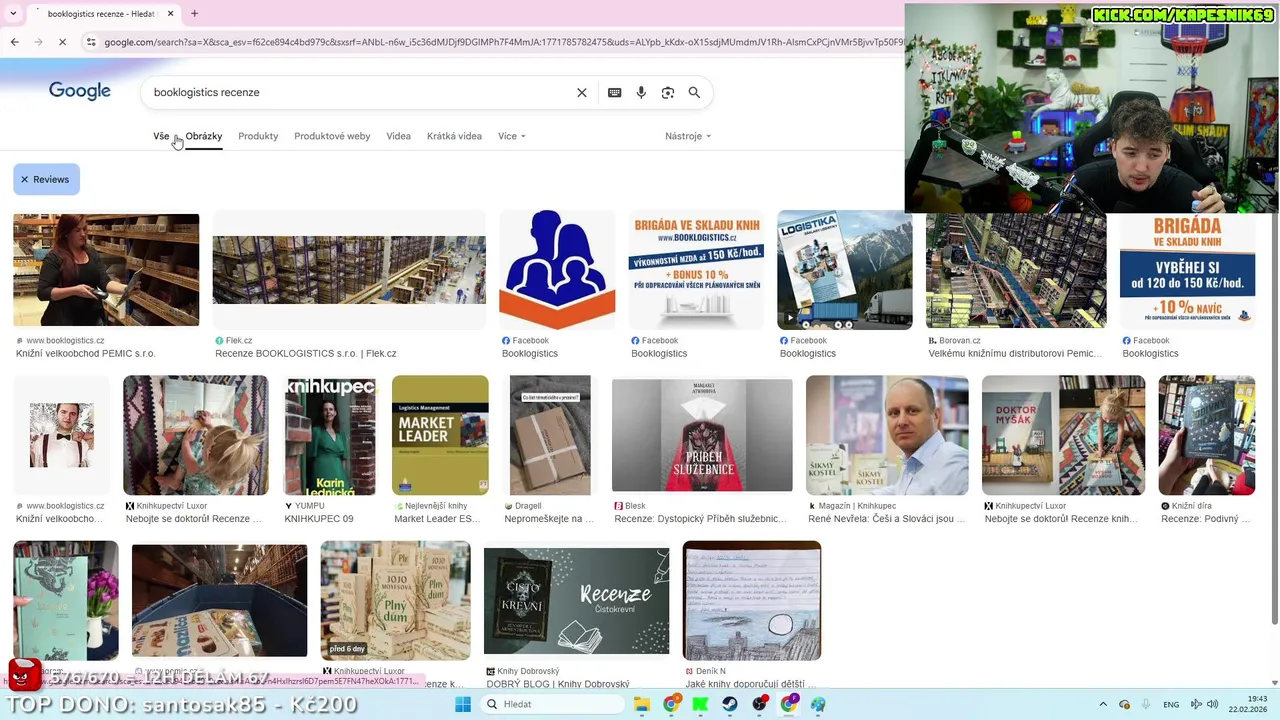The image size is (1280, 720).
Task: Expand the Nástroje tools dropdown
Action: (688, 136)
